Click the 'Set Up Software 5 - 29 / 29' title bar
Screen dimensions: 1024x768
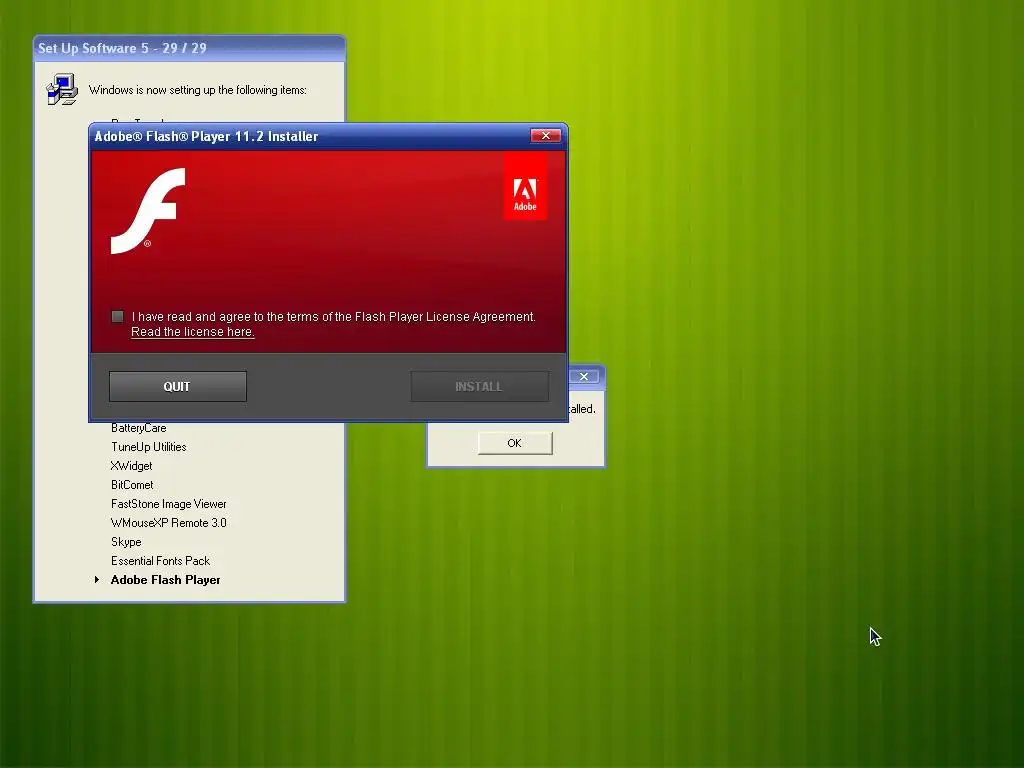(x=189, y=48)
